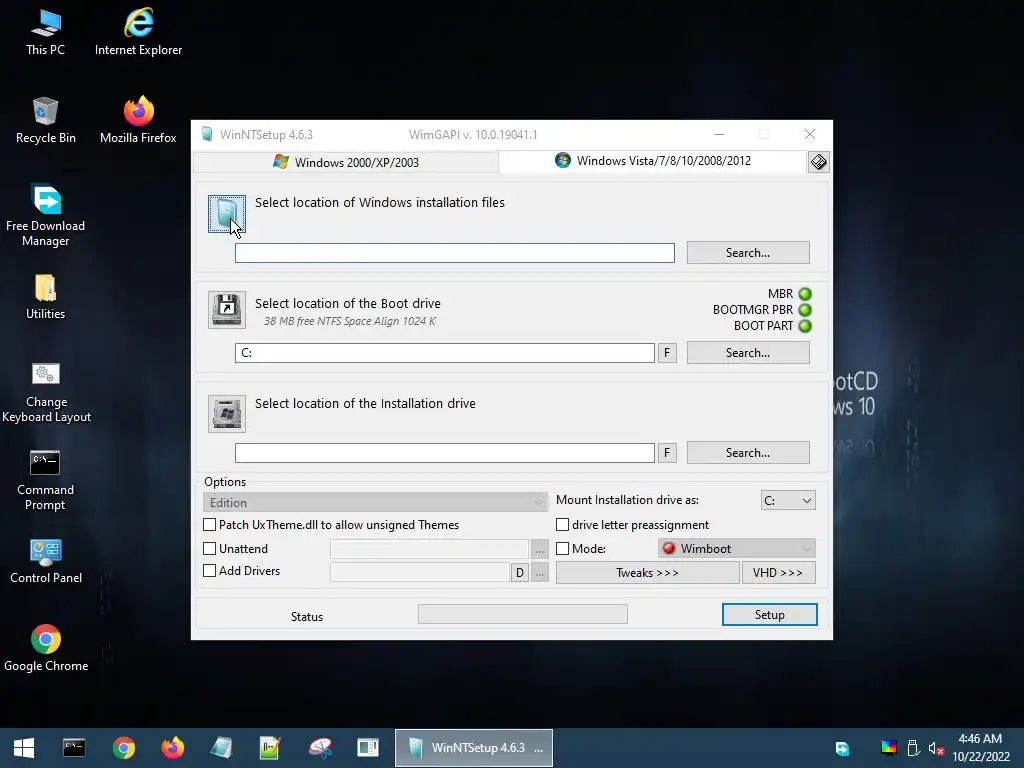
Task: Open the VHD >>> options
Action: pyautogui.click(x=778, y=573)
